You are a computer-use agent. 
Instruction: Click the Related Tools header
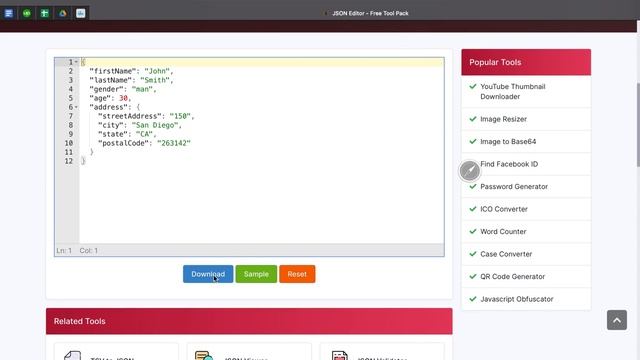point(249,321)
